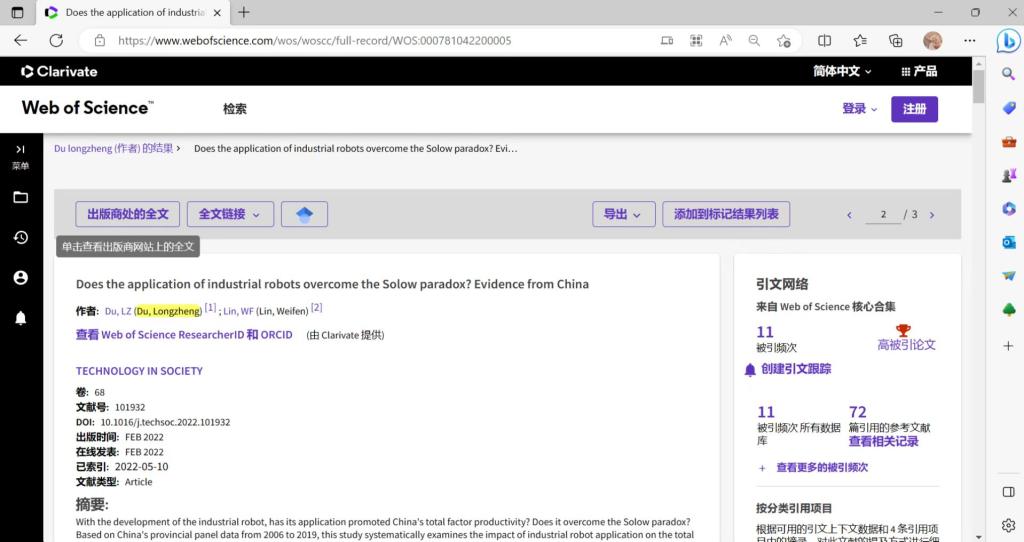Screen dimensions: 1024x542
Task: Click 创建引文跟踪 citation alert link
Action: pyautogui.click(x=795, y=369)
